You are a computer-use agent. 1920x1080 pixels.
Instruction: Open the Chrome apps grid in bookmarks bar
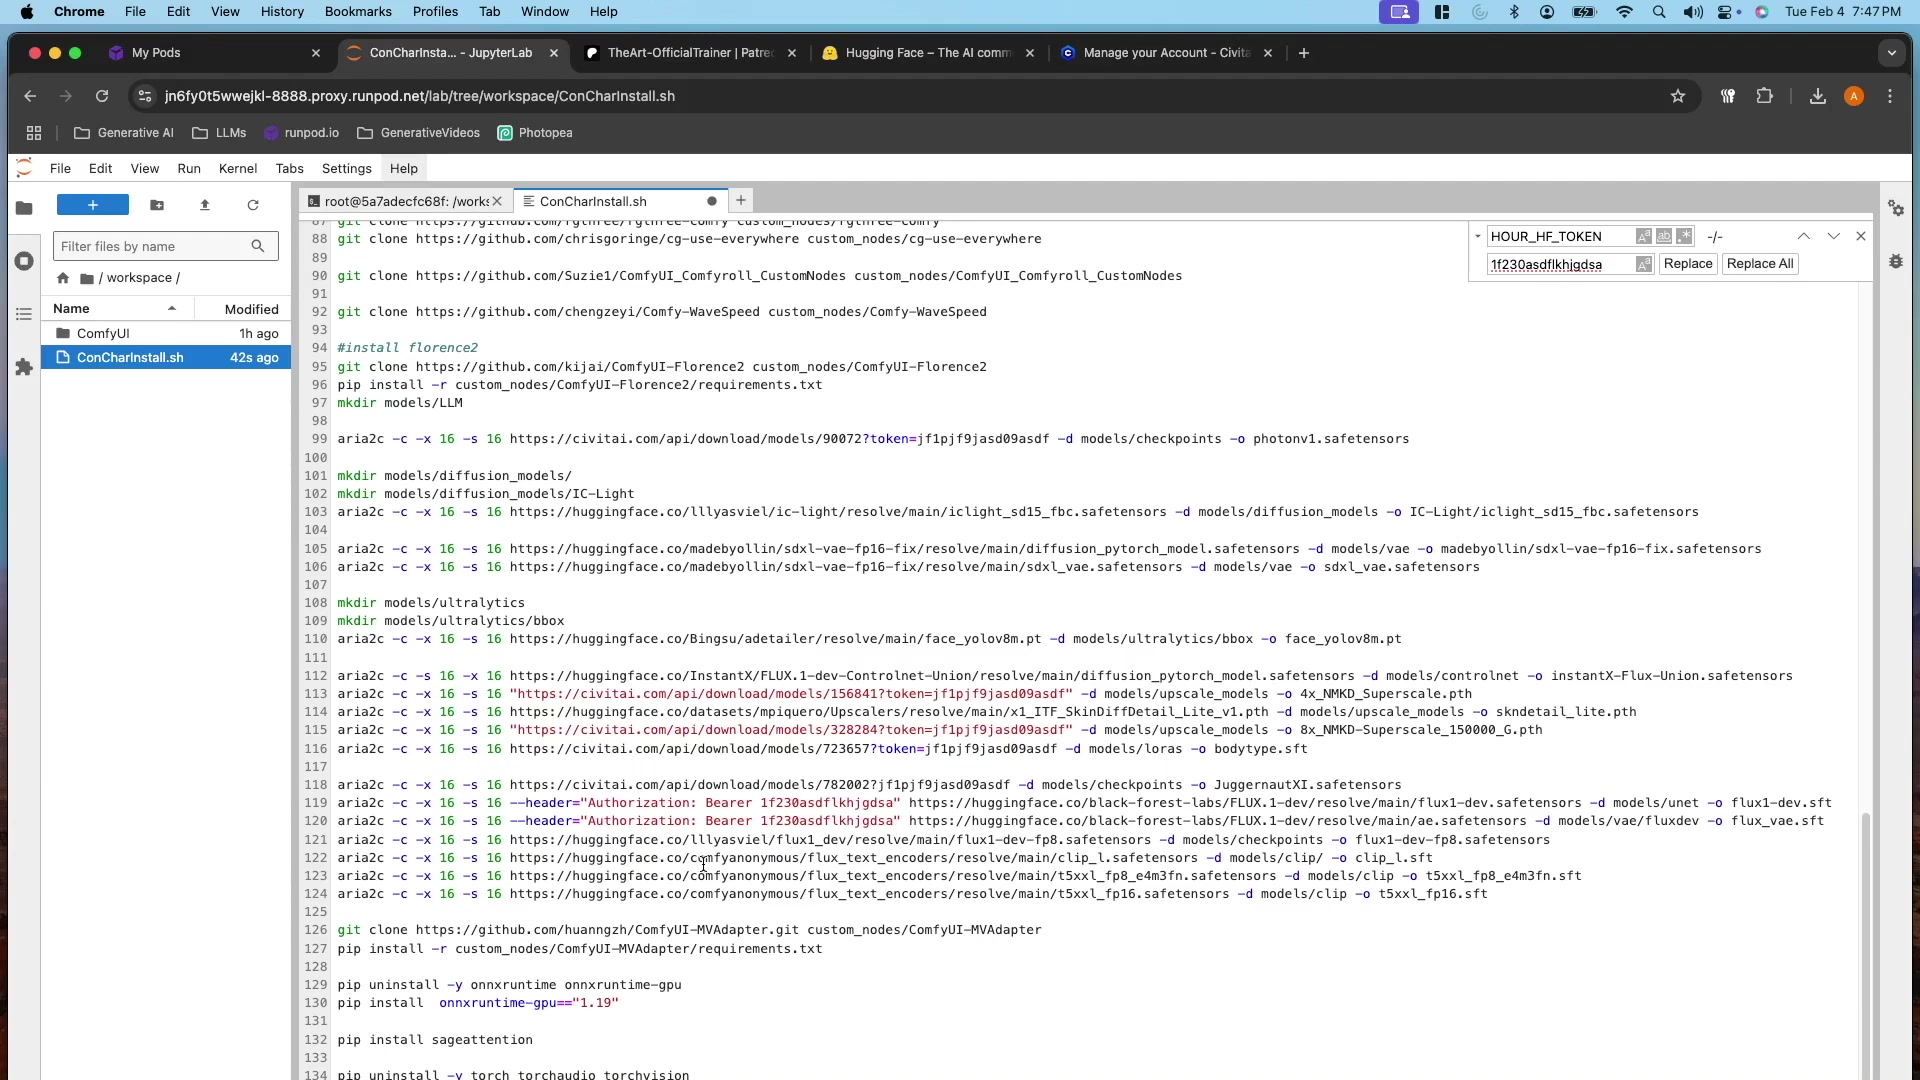[34, 133]
